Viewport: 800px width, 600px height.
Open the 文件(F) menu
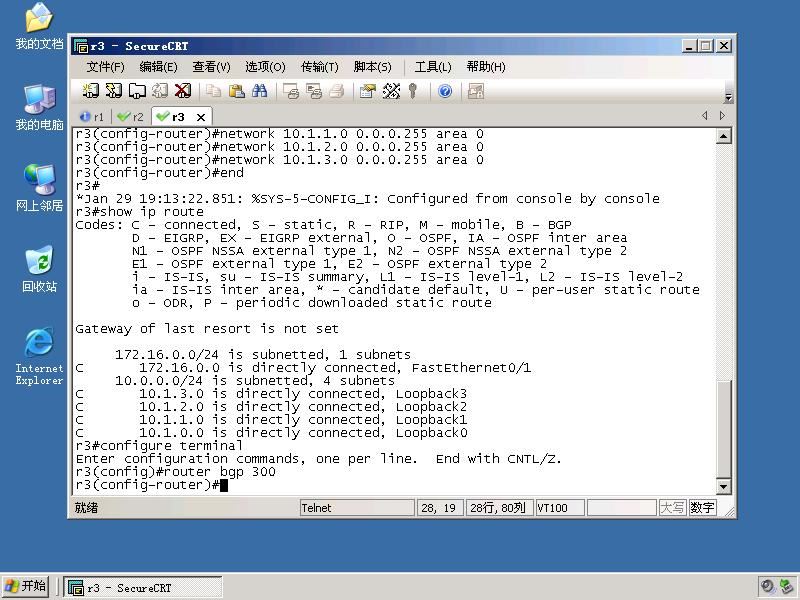105,67
